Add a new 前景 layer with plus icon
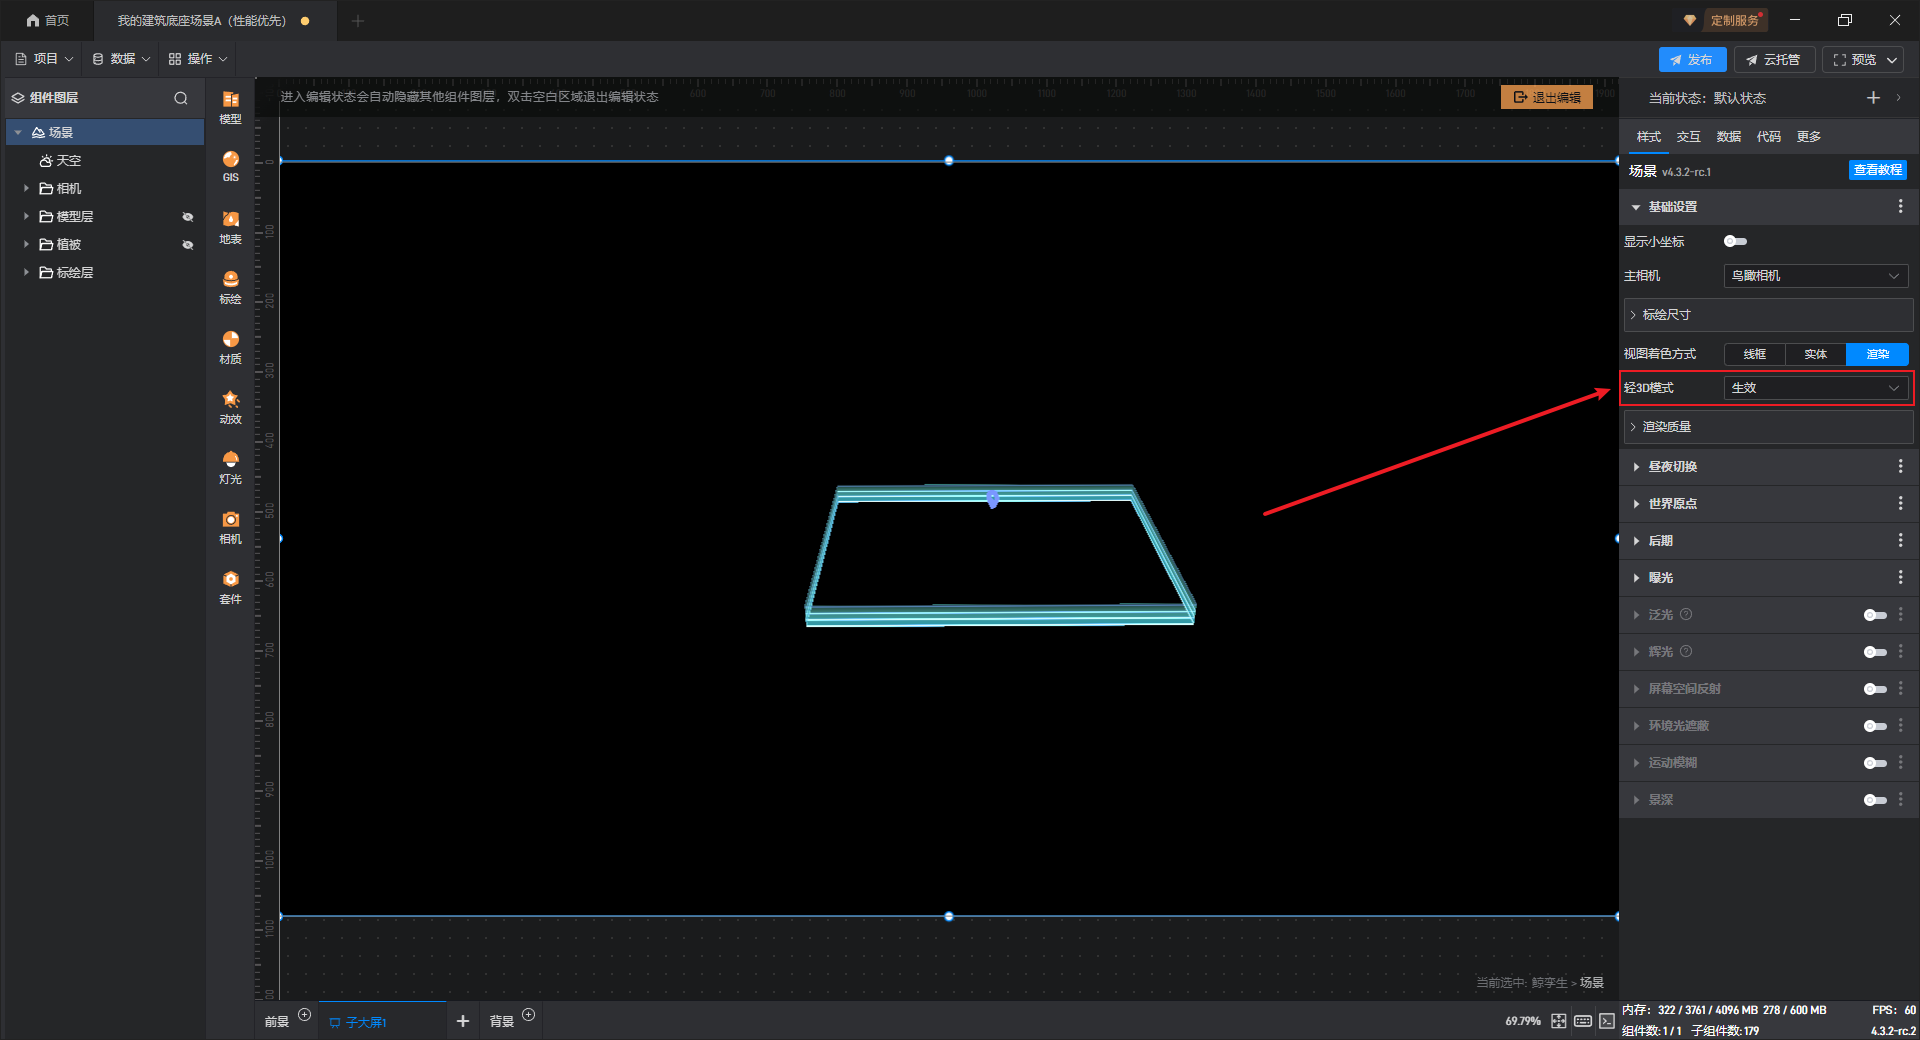Screen dimensions: 1920x1040 pos(305,1014)
